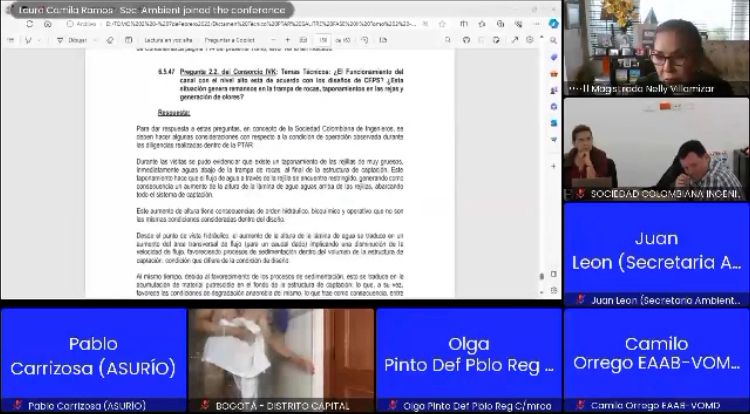Open the Edge sidebar search icon
This screenshot has height=414, width=750.
click(553, 41)
